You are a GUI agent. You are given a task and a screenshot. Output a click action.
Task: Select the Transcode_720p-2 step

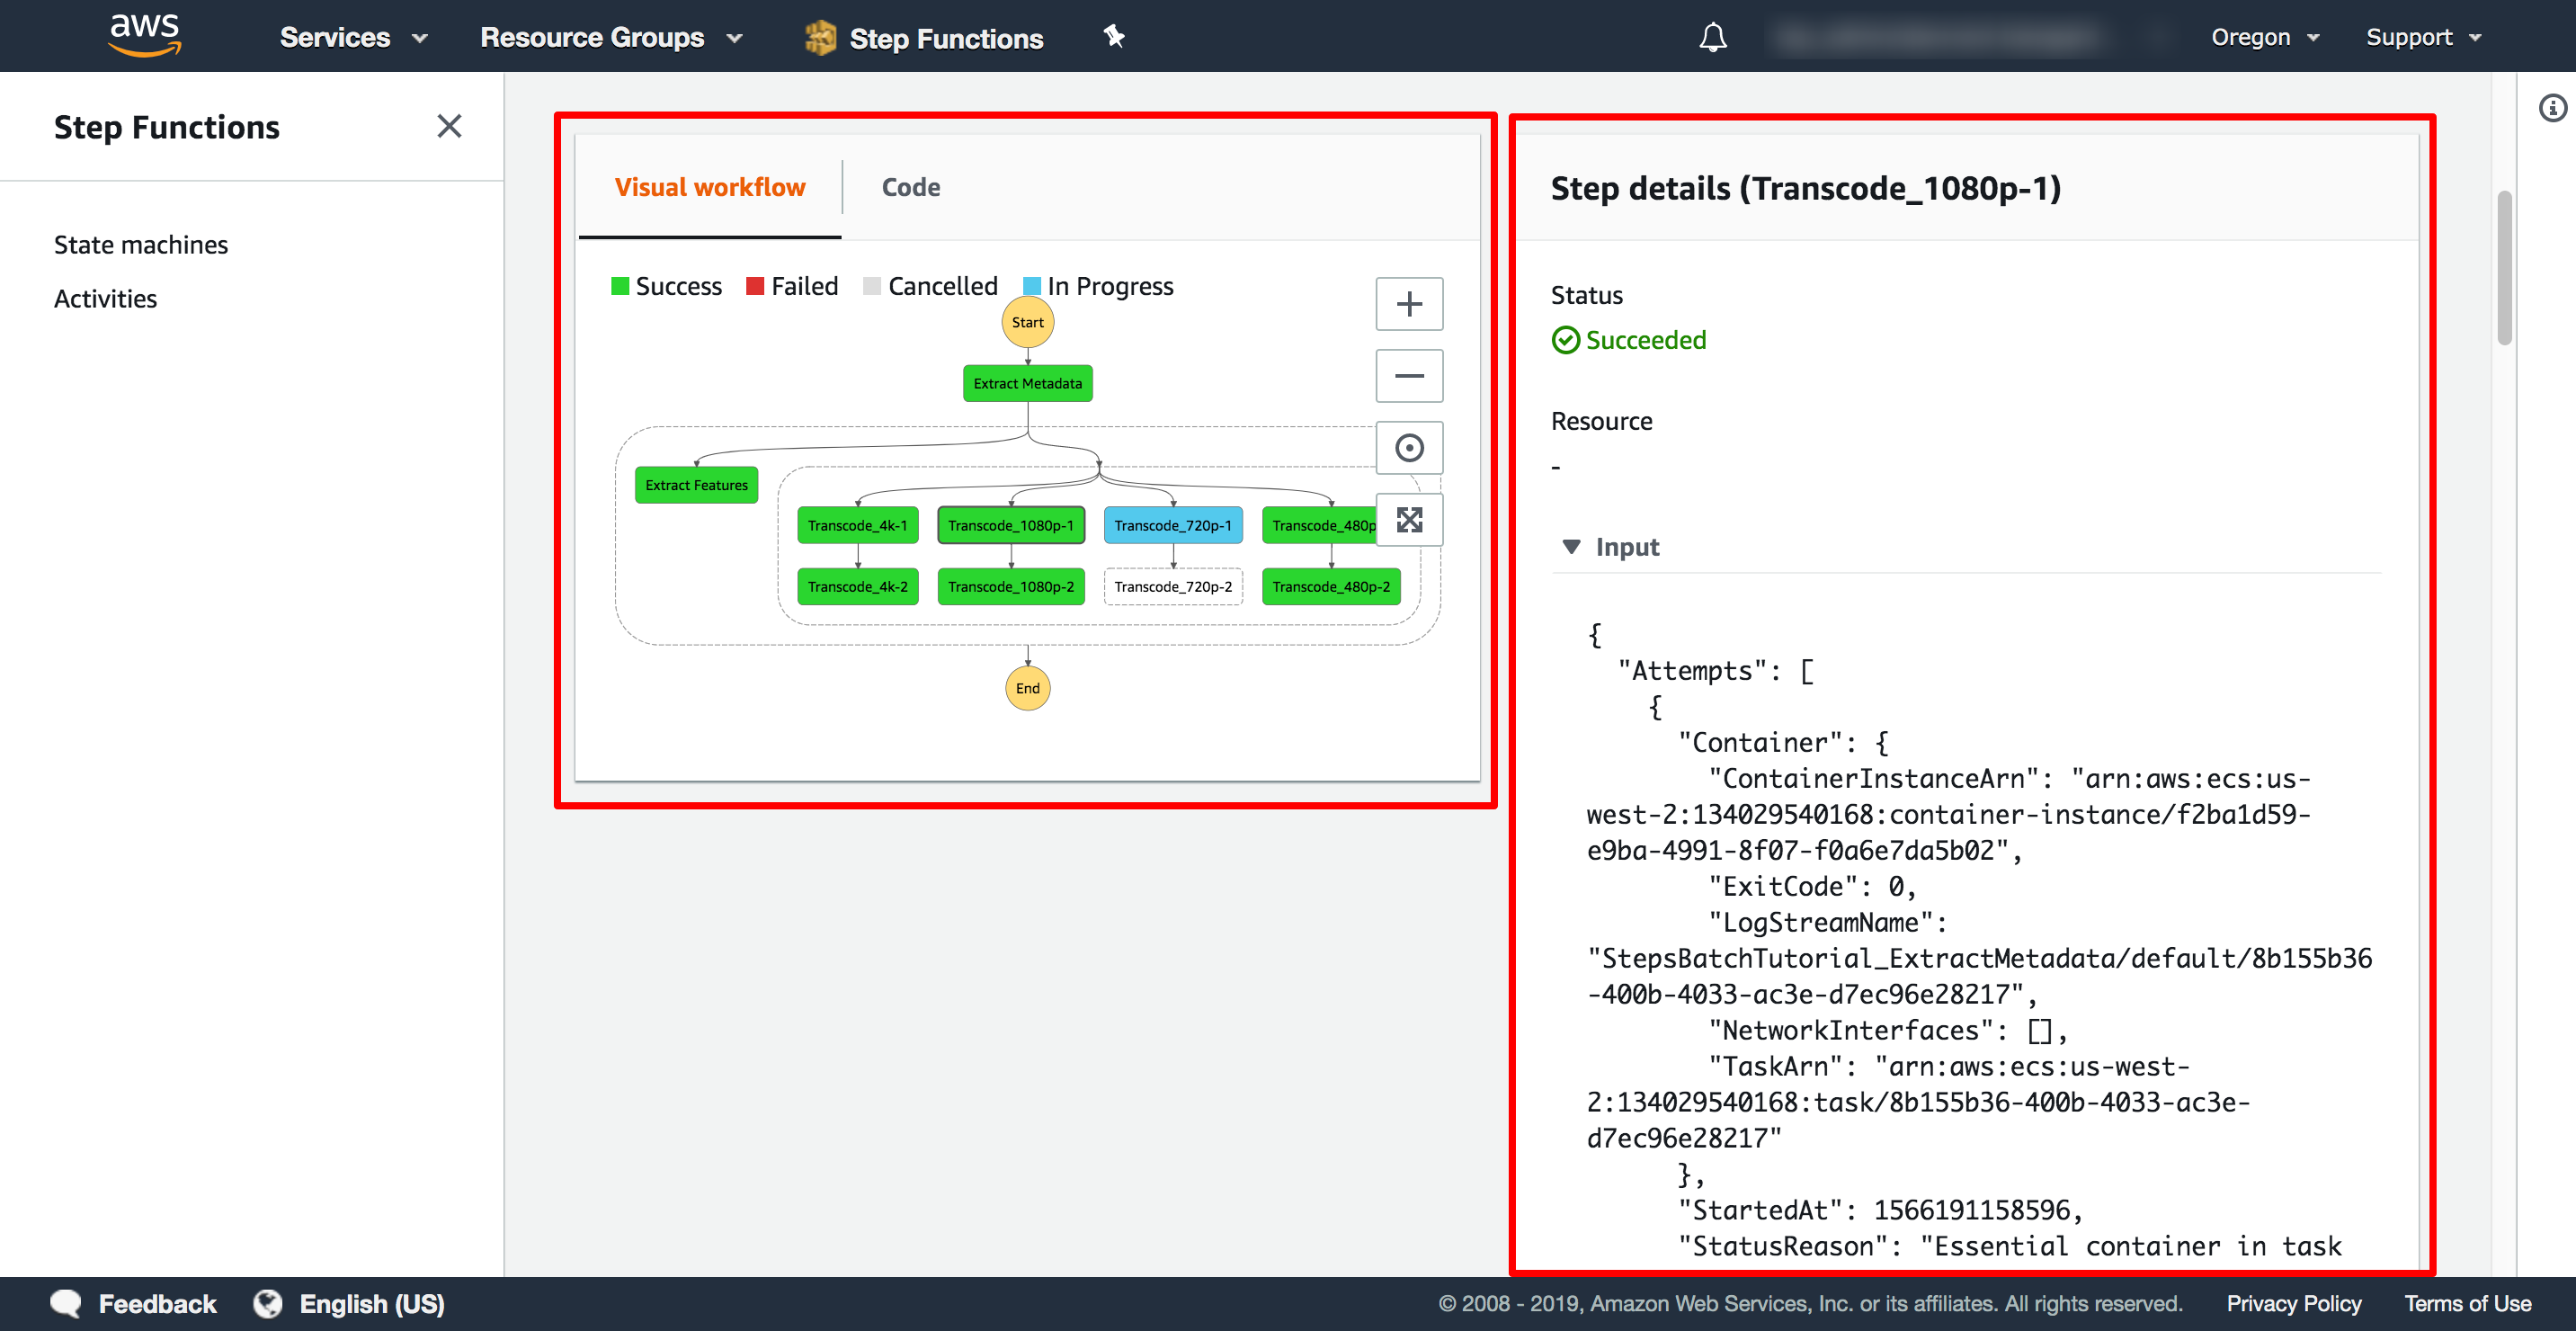1172,587
